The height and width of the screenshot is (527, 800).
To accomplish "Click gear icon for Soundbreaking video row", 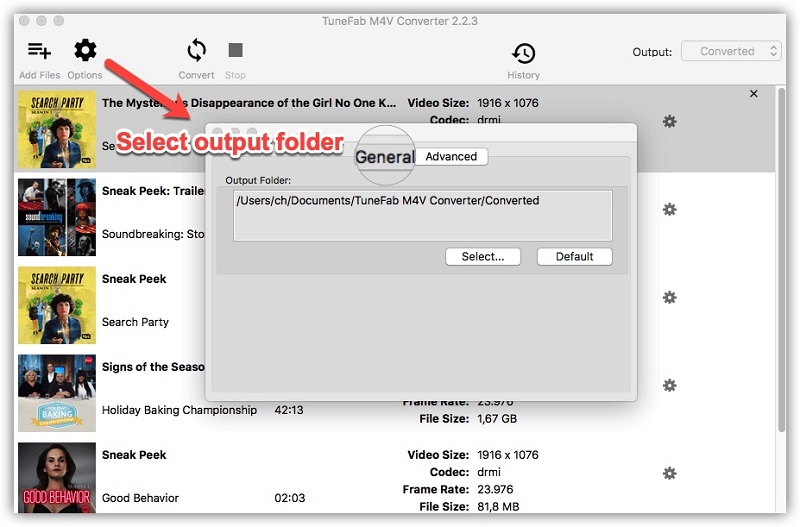I will [x=670, y=209].
